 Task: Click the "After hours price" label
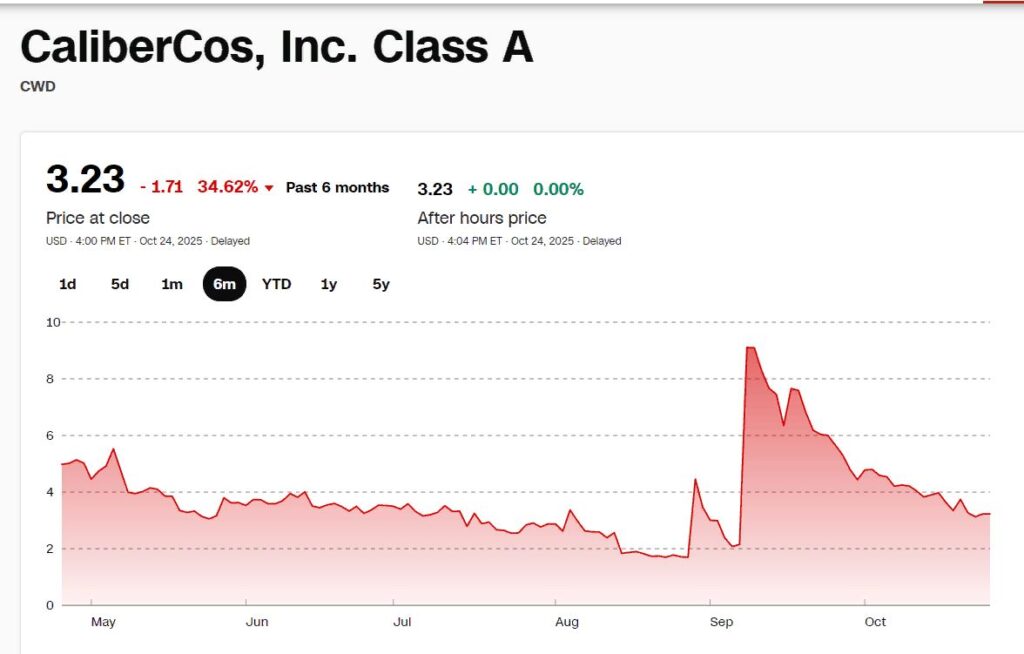pyautogui.click(x=482, y=218)
